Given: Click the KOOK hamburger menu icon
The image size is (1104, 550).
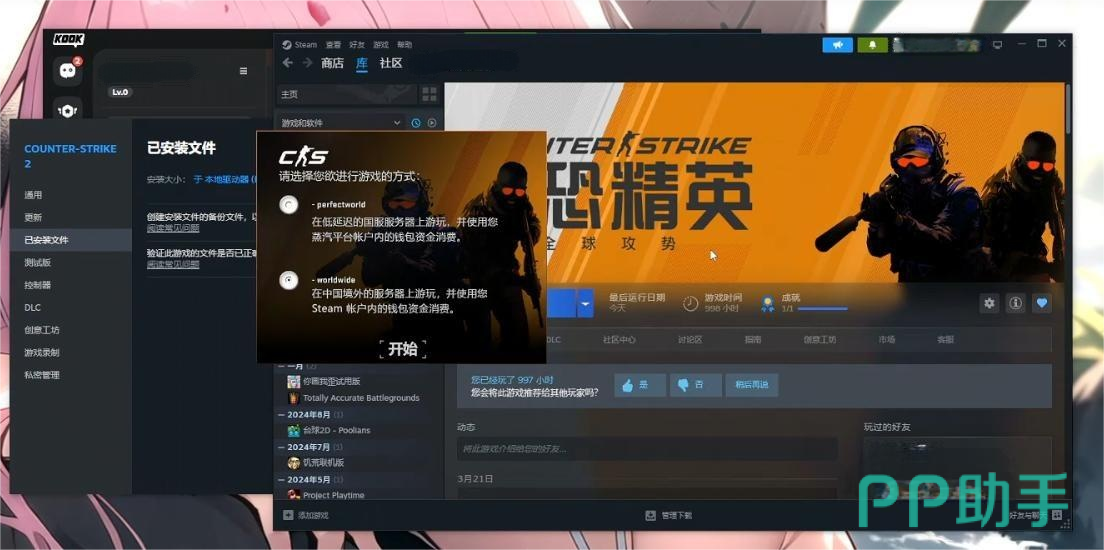Looking at the screenshot, I should click(x=244, y=71).
